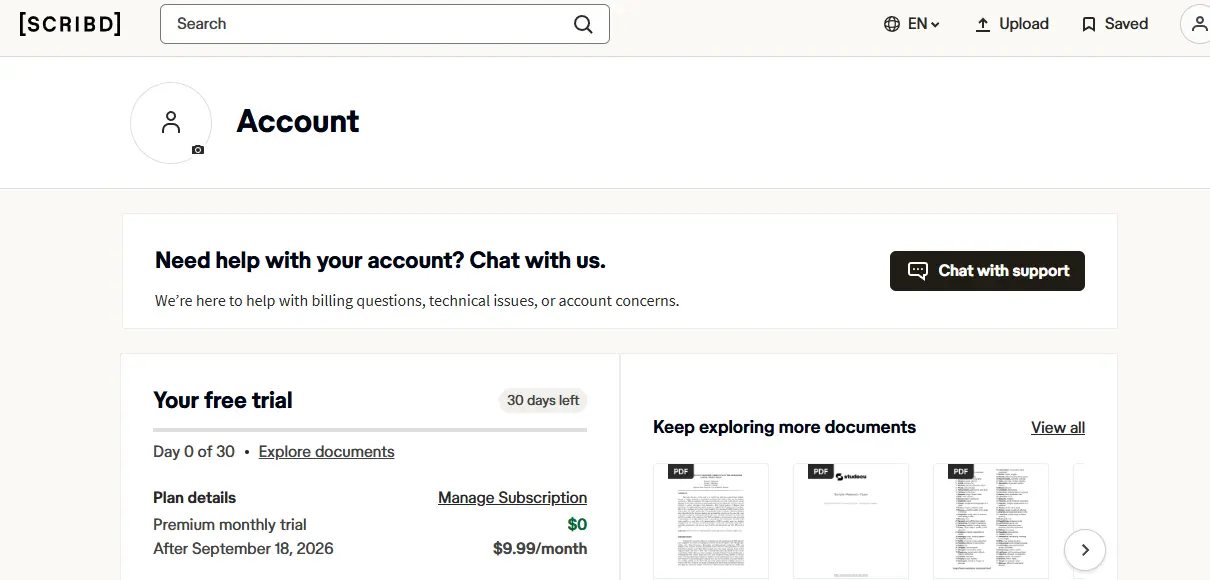This screenshot has height=580, width=1210.
Task: Click the Scribd logo
Action: tap(70, 24)
